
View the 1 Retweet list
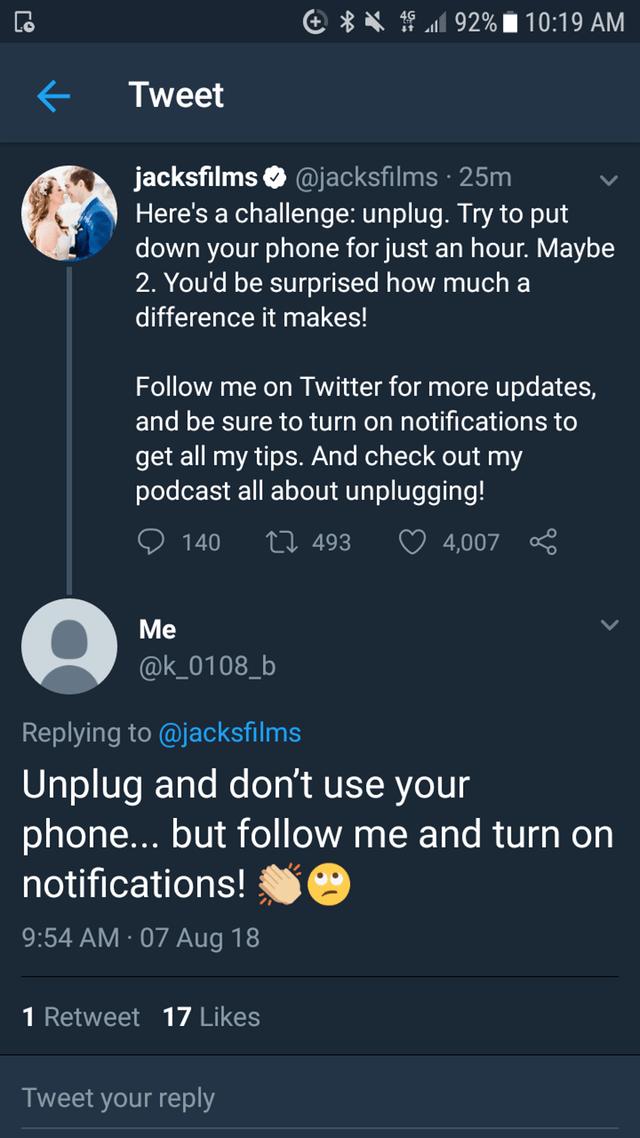coord(81,1017)
